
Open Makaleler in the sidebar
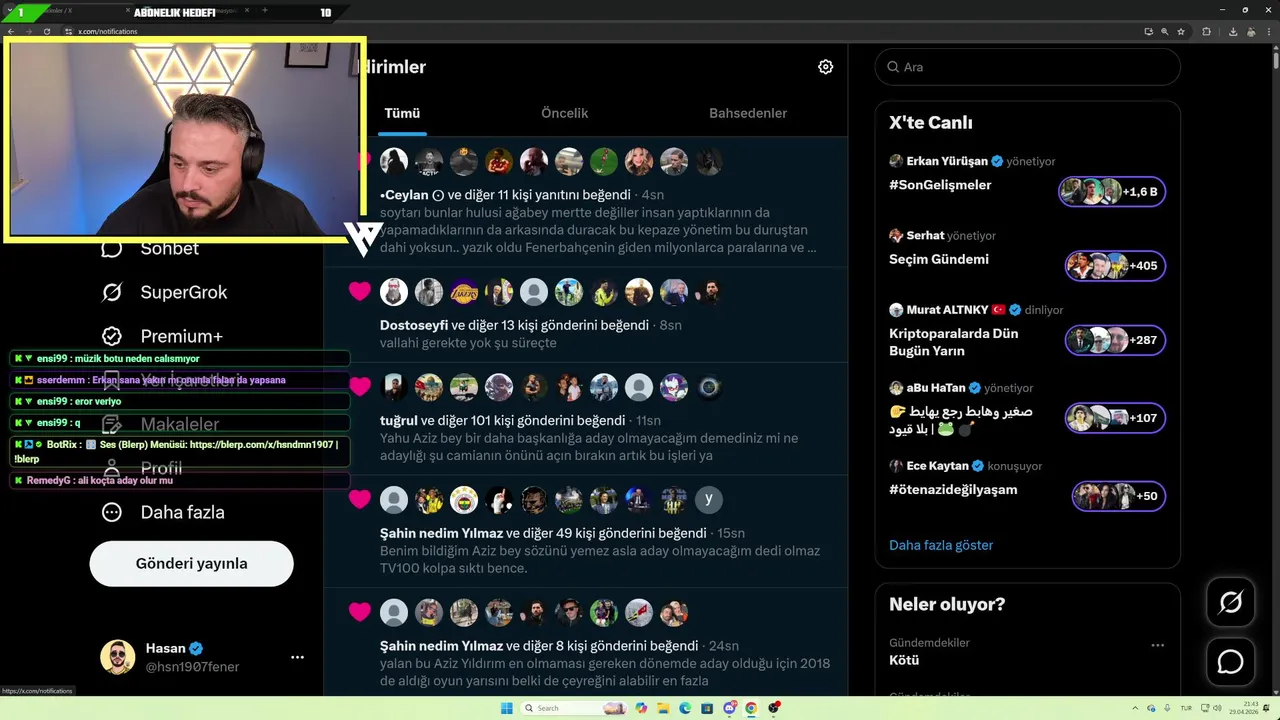coord(160,424)
